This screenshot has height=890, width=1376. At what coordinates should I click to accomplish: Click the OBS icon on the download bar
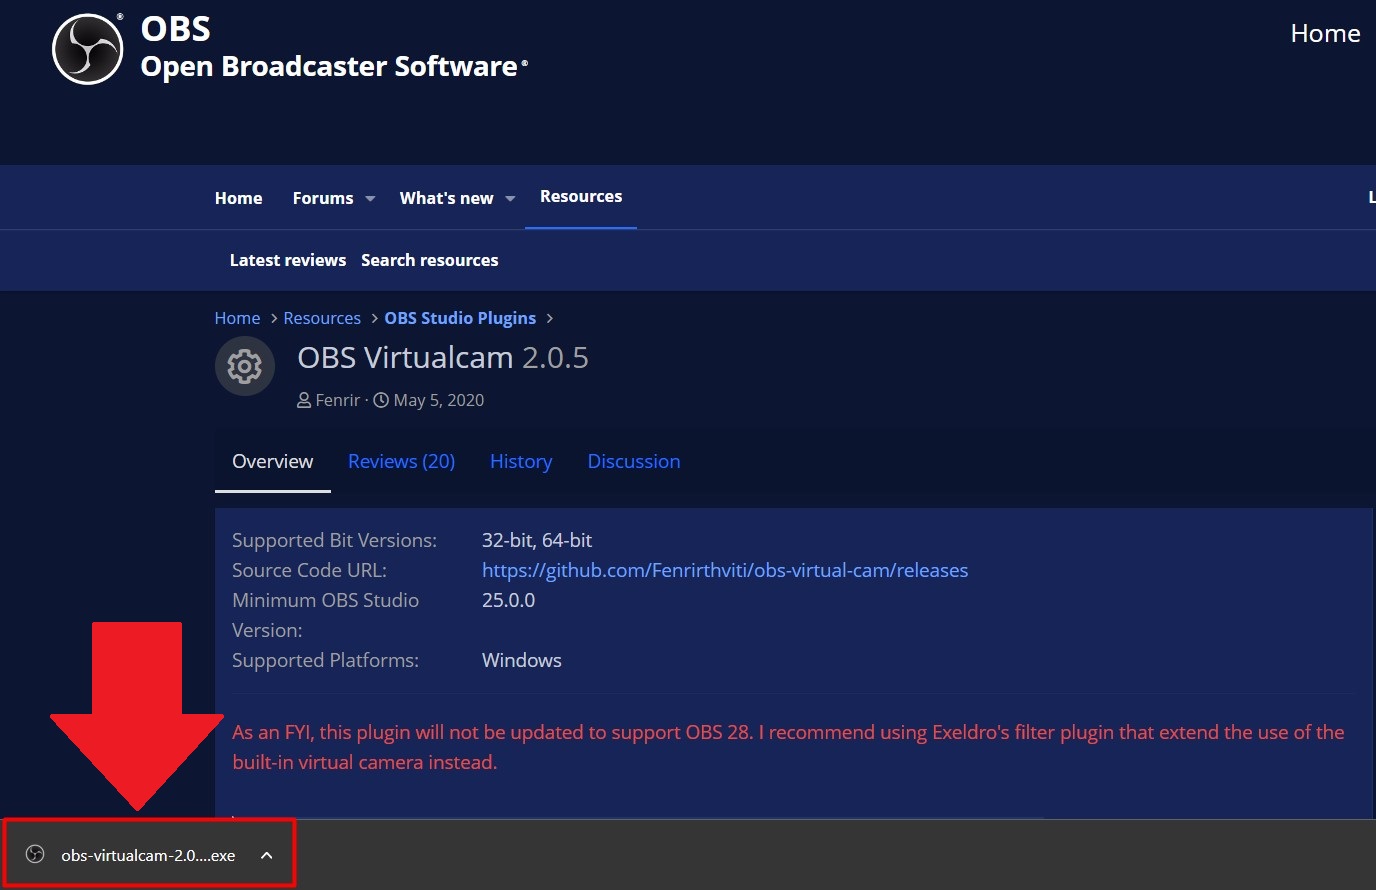point(35,855)
